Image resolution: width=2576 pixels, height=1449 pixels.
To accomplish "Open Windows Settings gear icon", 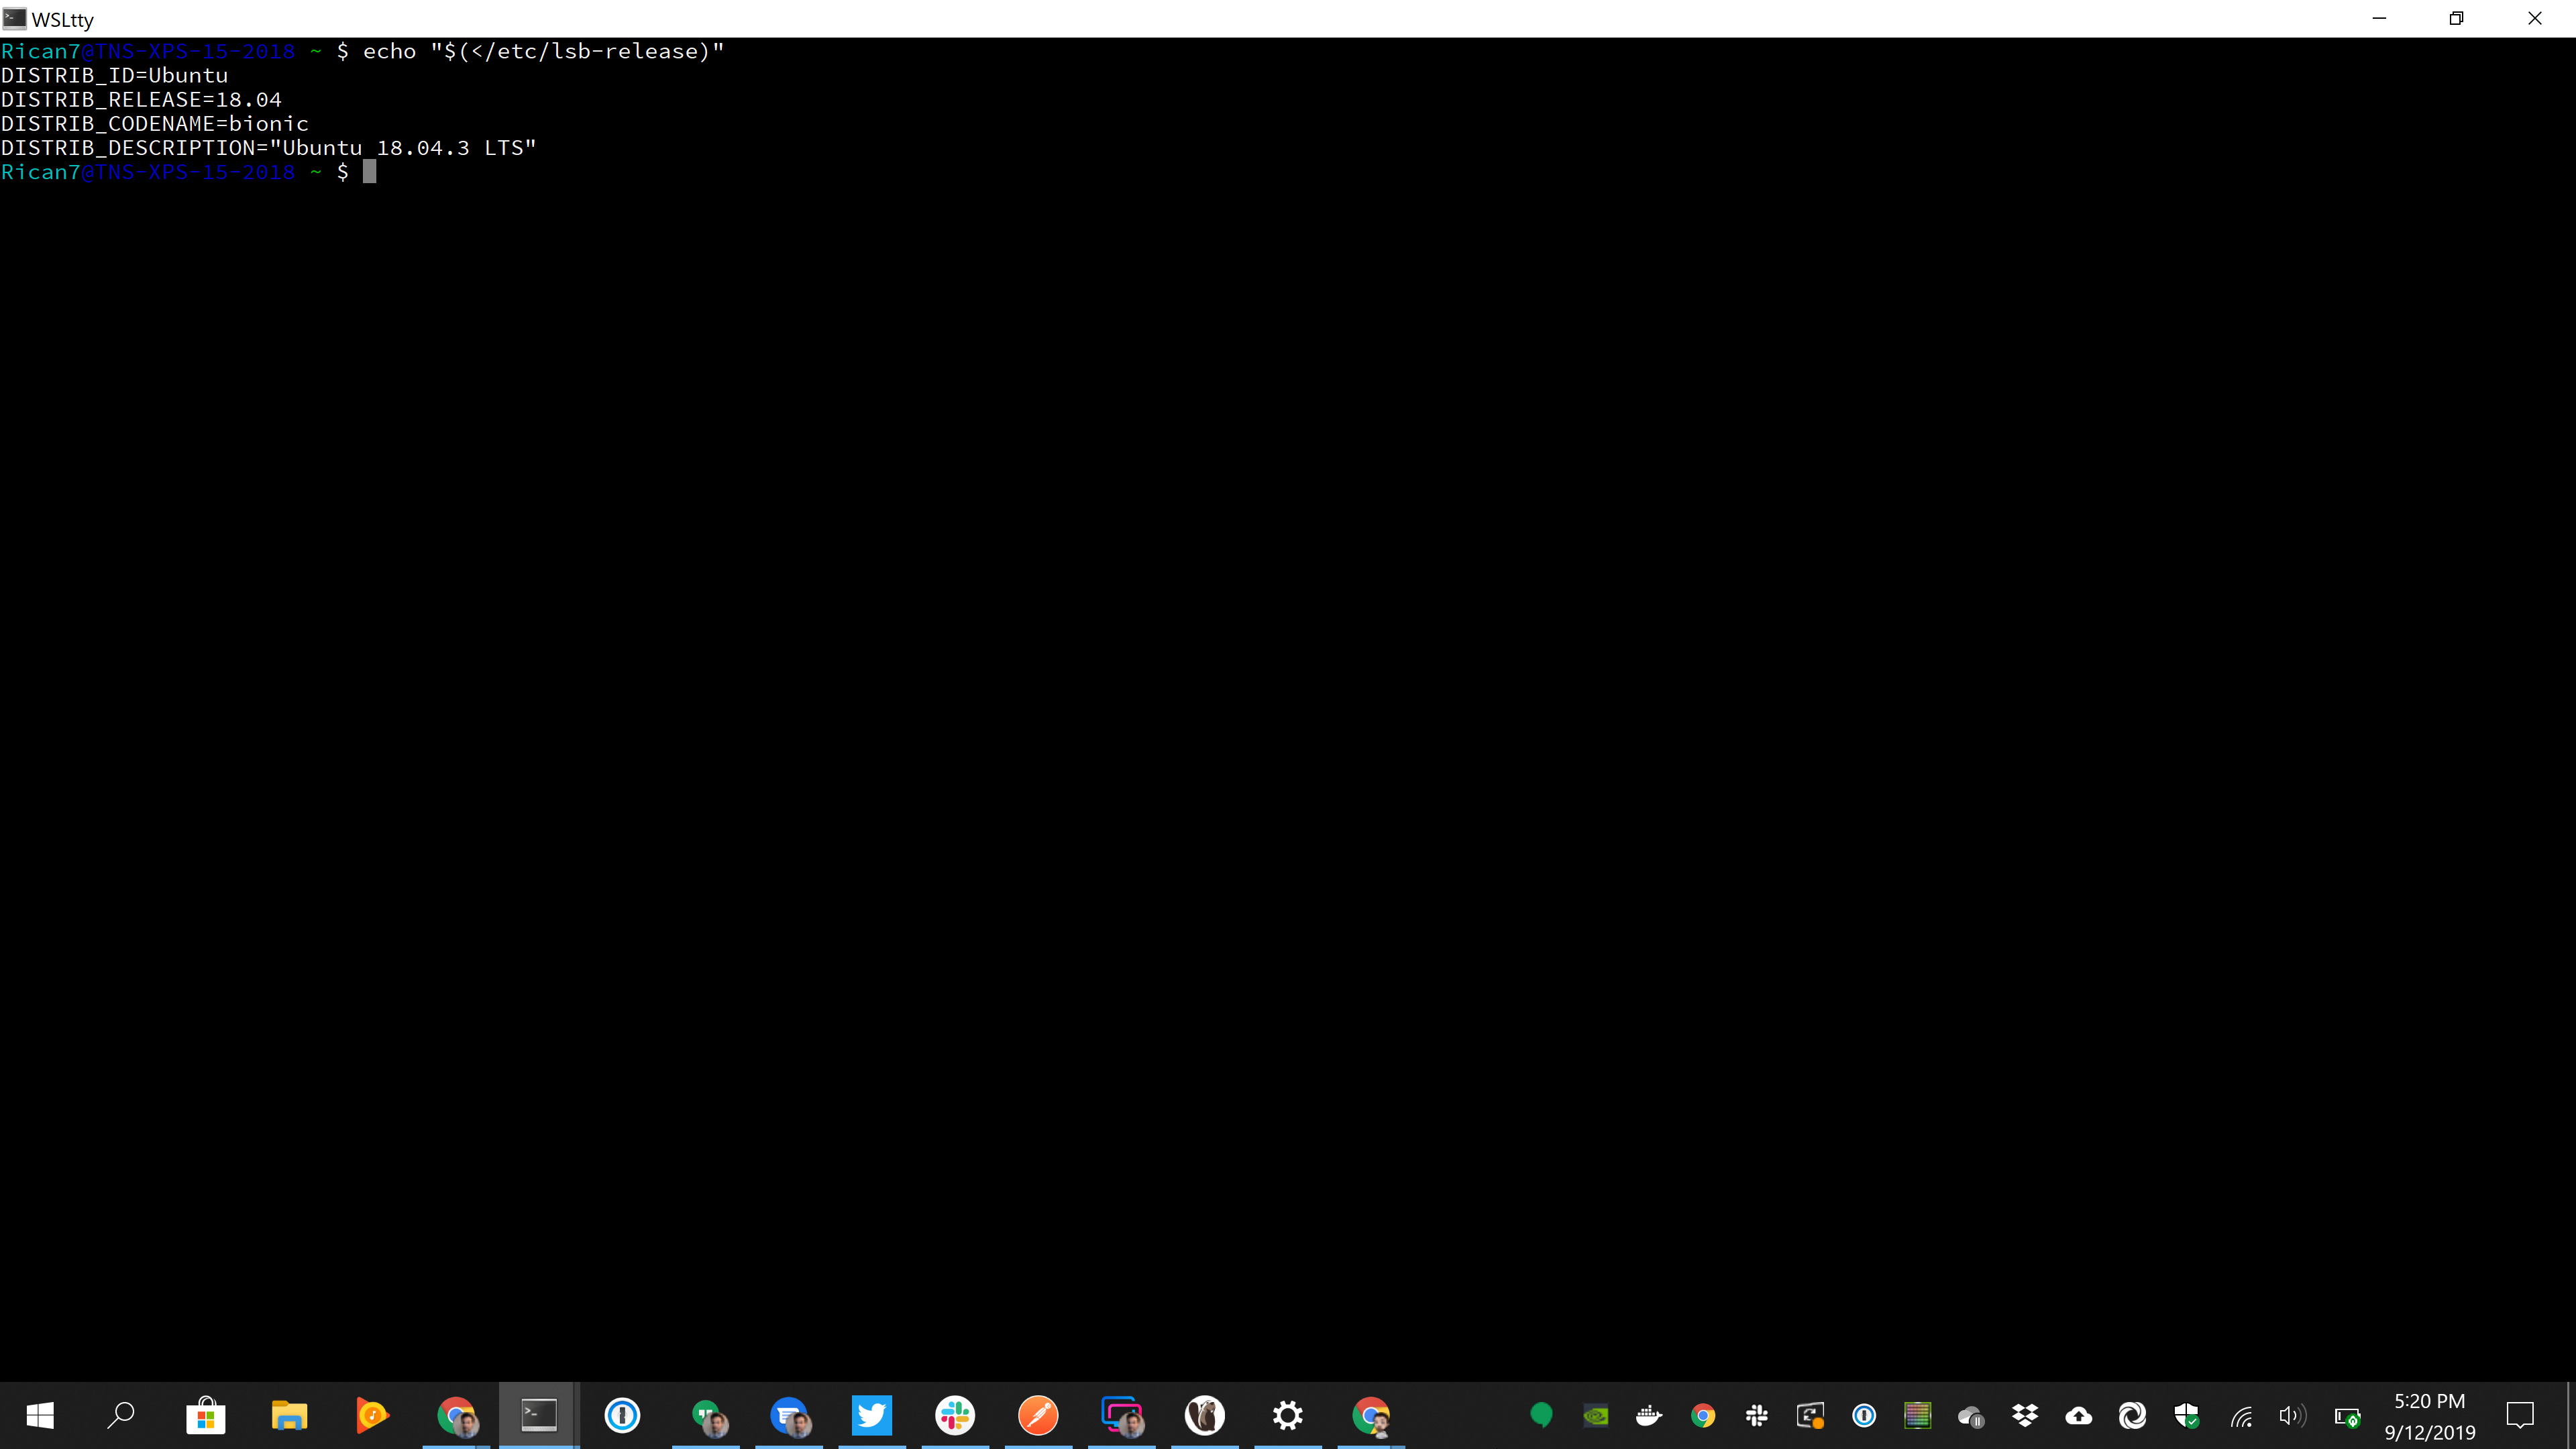I will [1287, 1415].
